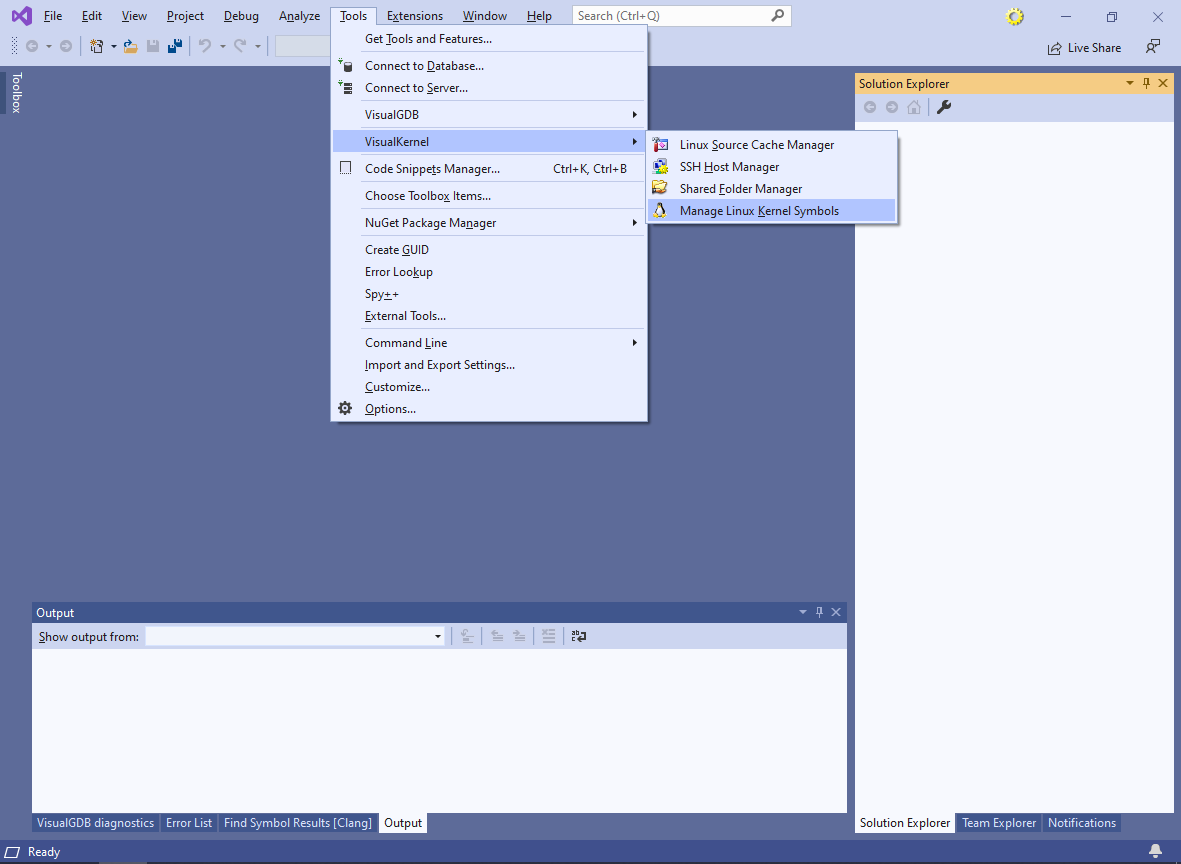This screenshot has height=864, width=1181.
Task: Open SSH Host Manager
Action: point(772,166)
